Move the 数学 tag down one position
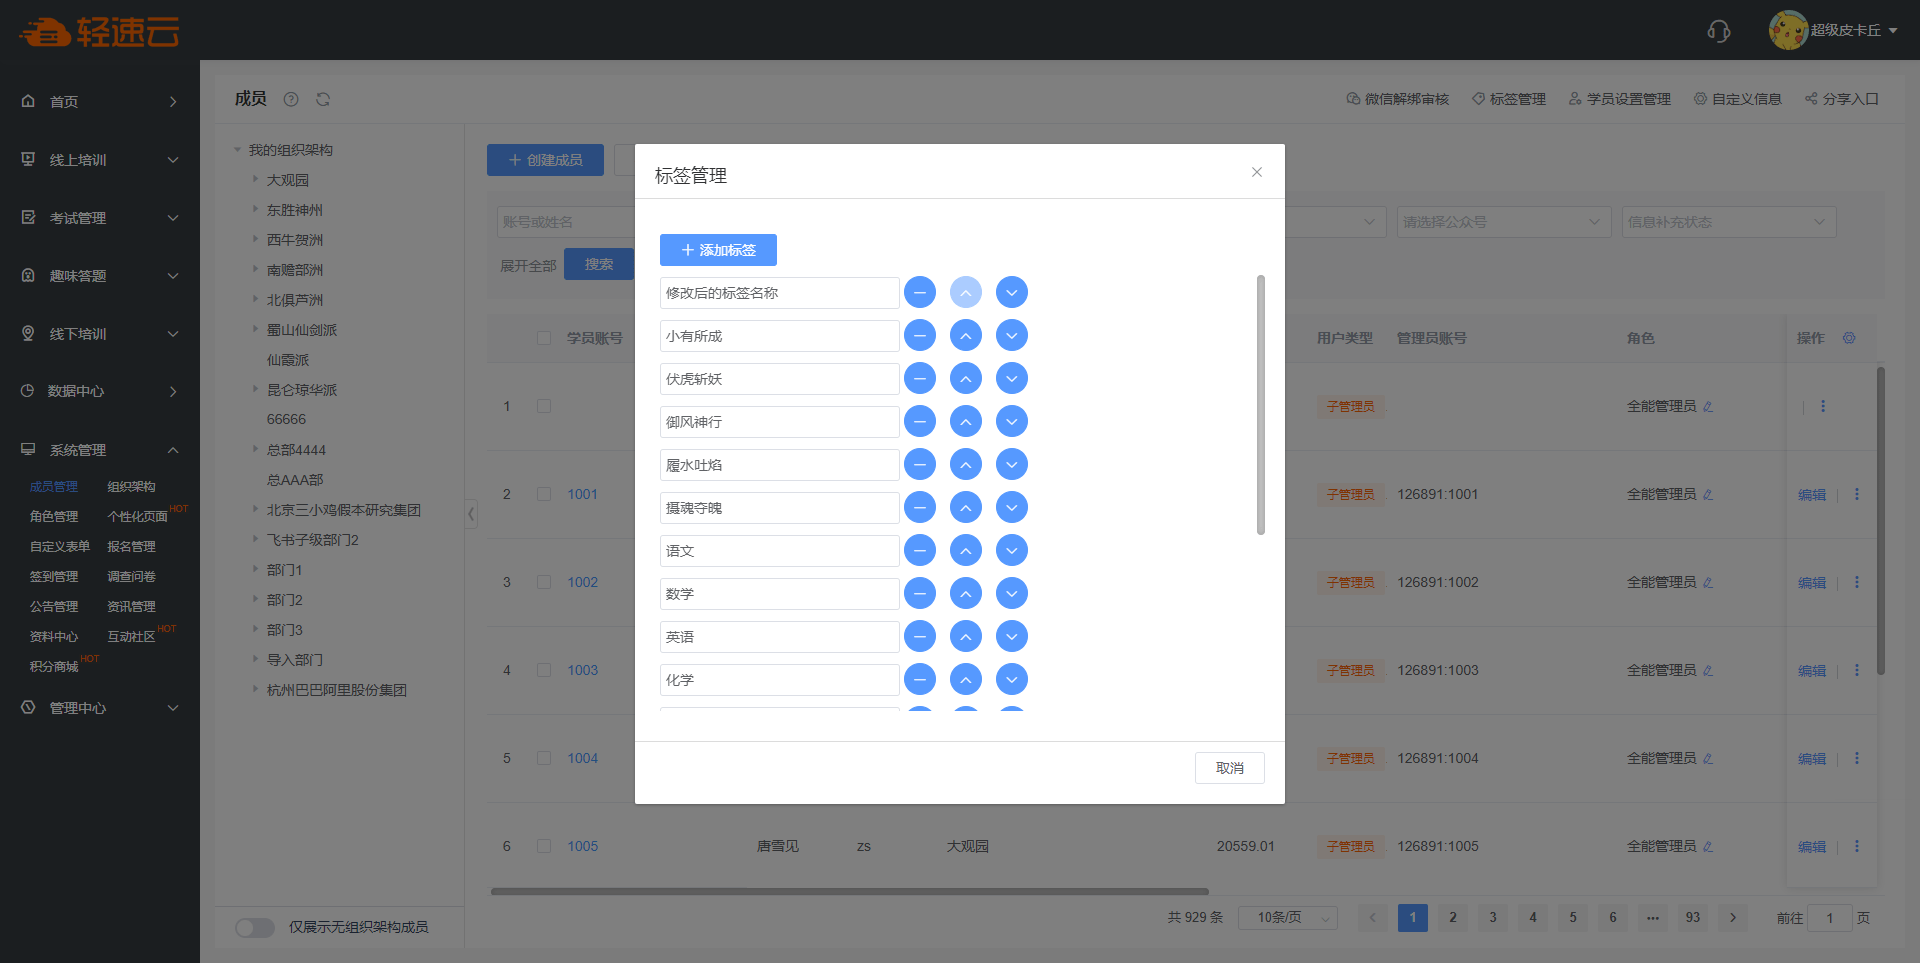The width and height of the screenshot is (1920, 963). pos(1011,594)
